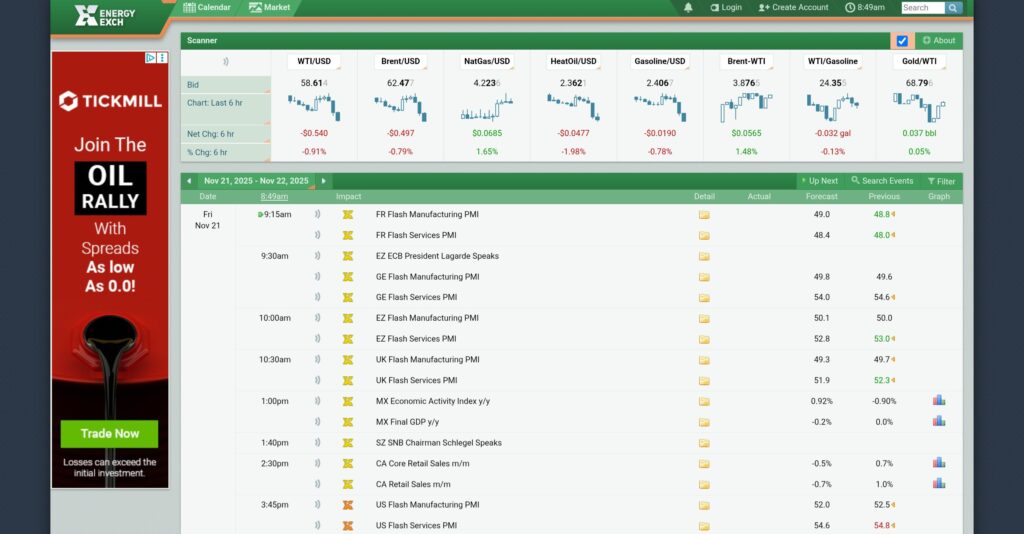Click Trade Now in Tickmill ad
Image resolution: width=1024 pixels, height=534 pixels.
[x=110, y=433]
